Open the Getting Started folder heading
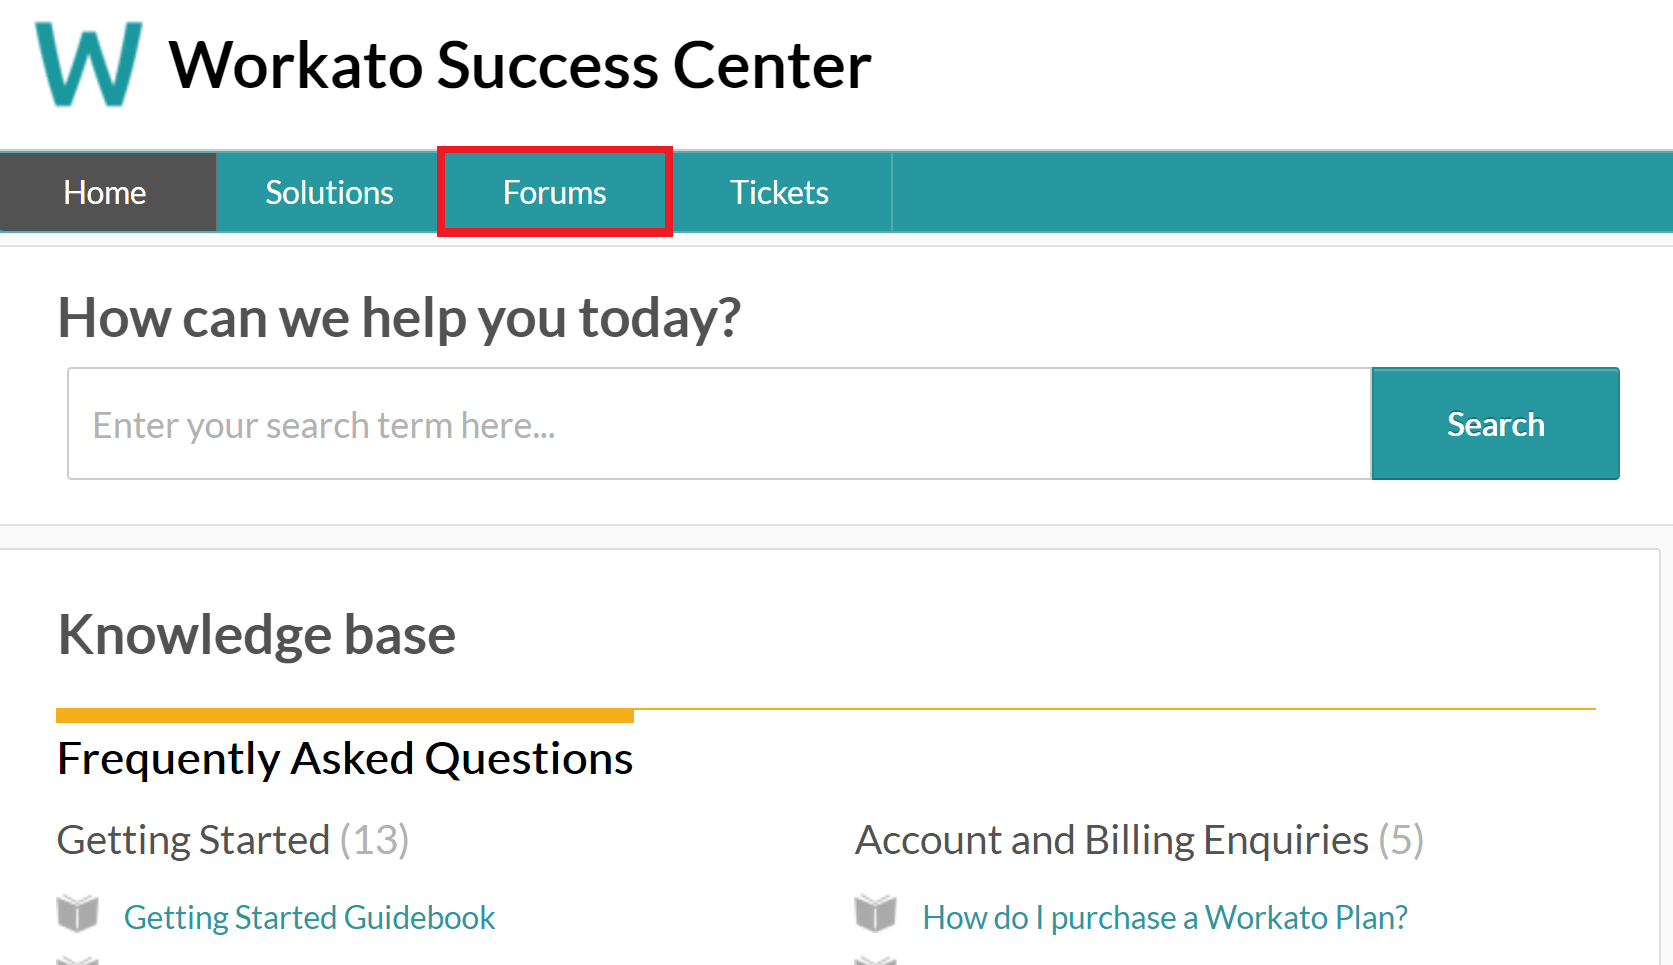The width and height of the screenshot is (1673, 965). (x=193, y=840)
